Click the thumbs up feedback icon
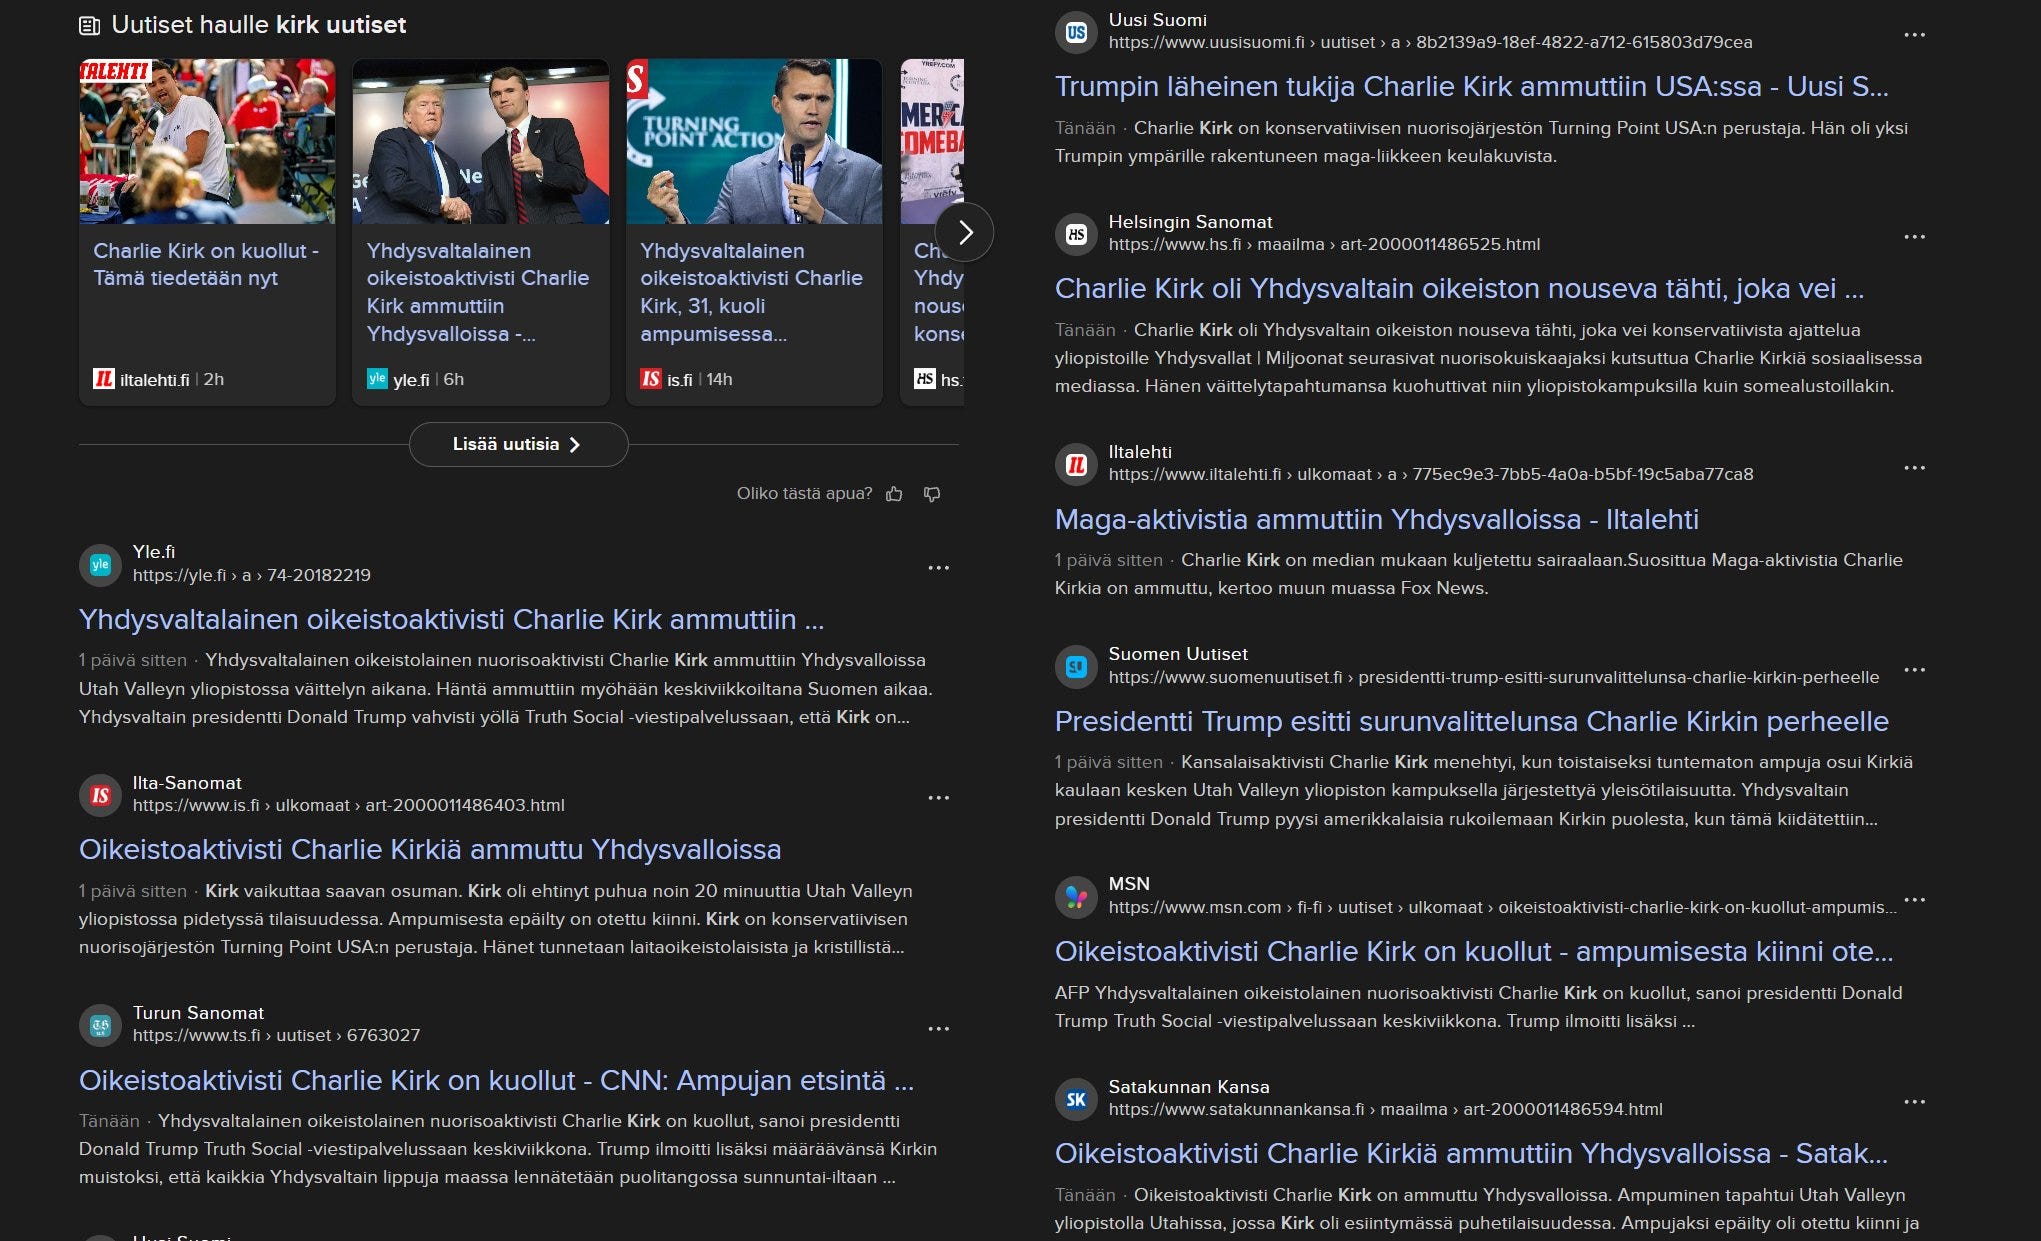The height and width of the screenshot is (1241, 2041). tap(894, 494)
